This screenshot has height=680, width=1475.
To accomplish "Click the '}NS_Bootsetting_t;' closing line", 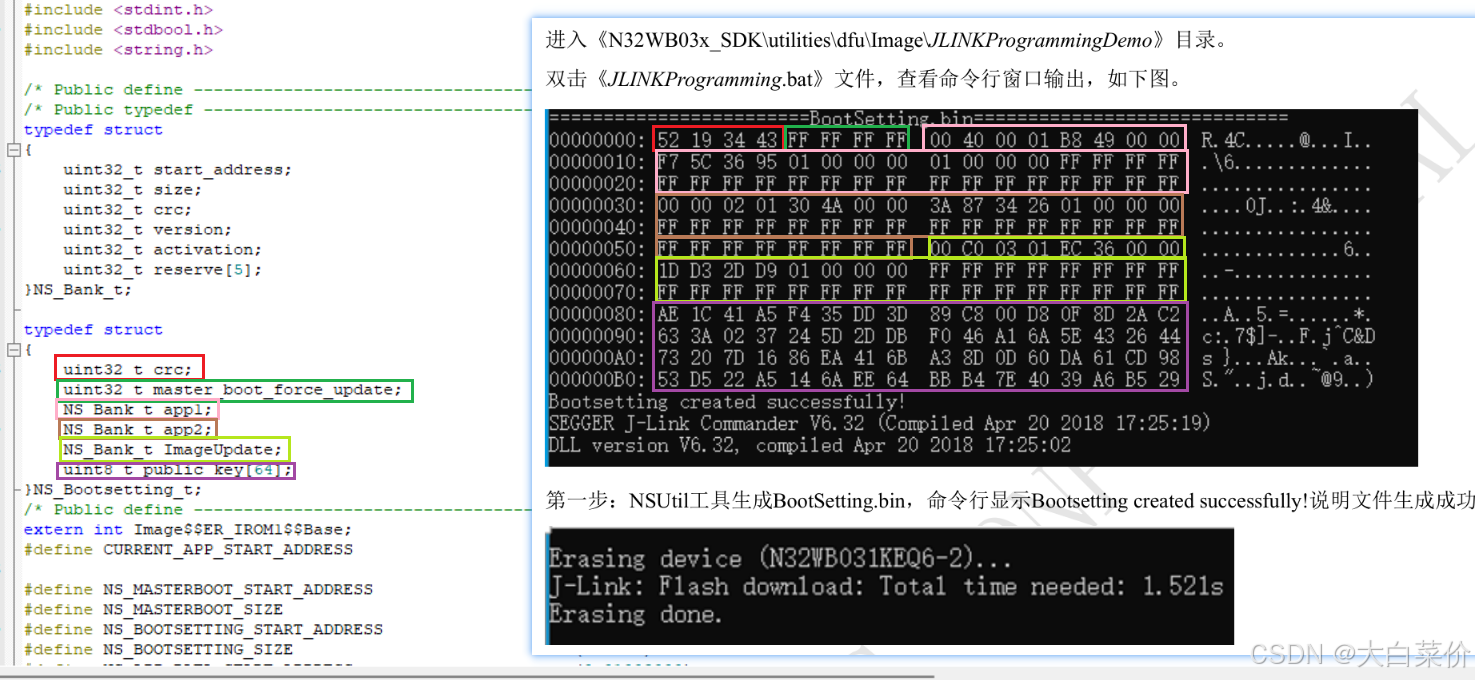I will [113, 490].
